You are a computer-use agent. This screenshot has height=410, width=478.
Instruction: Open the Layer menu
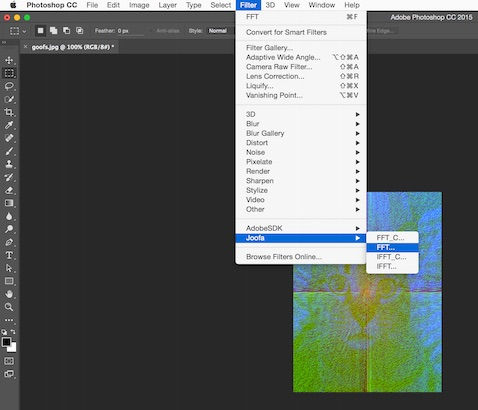(x=167, y=5)
